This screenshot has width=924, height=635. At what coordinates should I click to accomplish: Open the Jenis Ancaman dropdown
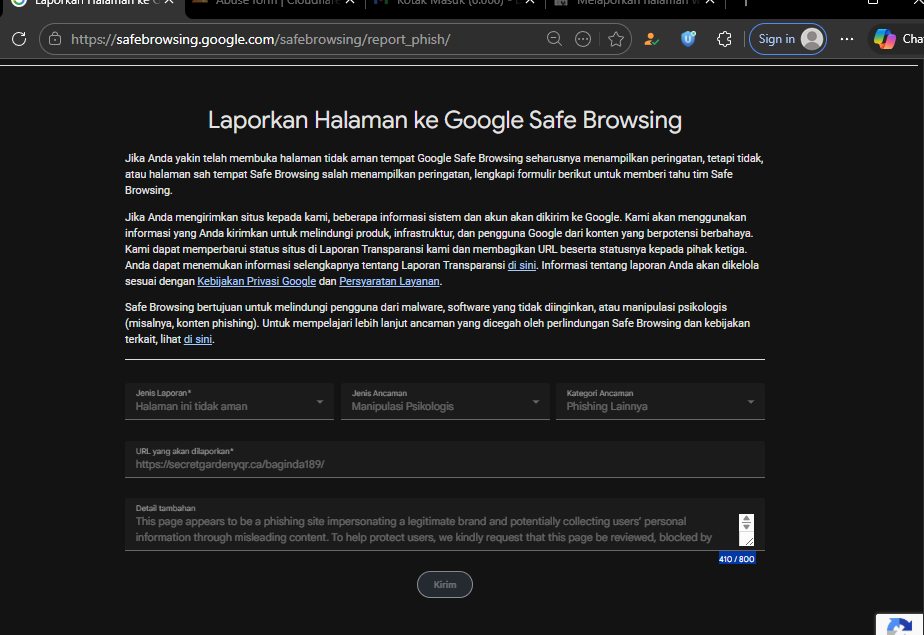point(445,401)
